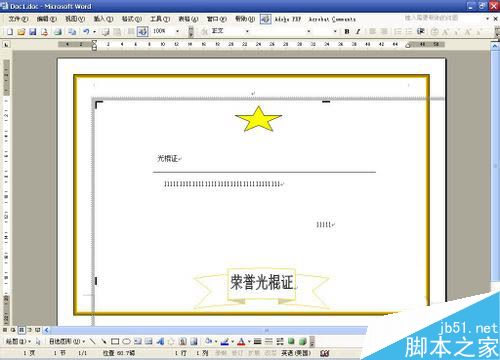The width and height of the screenshot is (500, 360).
Task: Click the Undo arrow icon
Action: 86,32
